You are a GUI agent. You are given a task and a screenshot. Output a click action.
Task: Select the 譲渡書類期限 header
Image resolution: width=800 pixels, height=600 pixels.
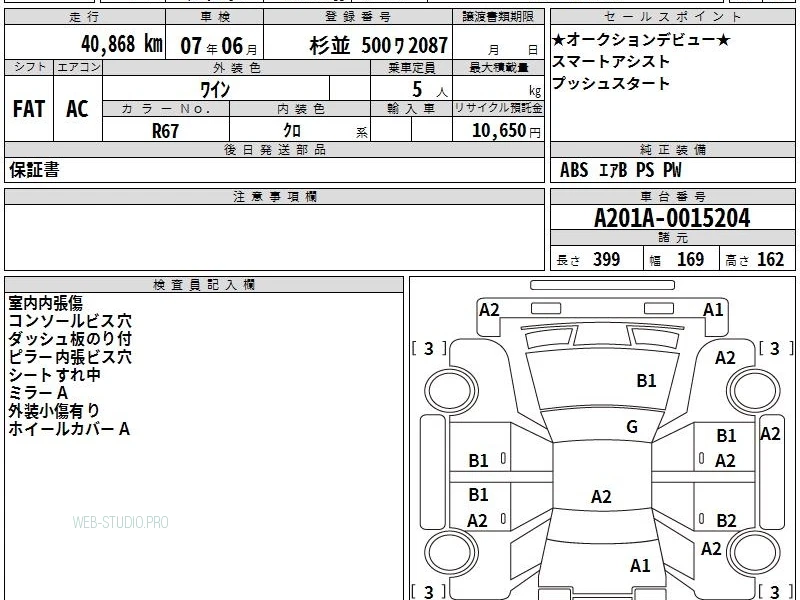point(498,16)
